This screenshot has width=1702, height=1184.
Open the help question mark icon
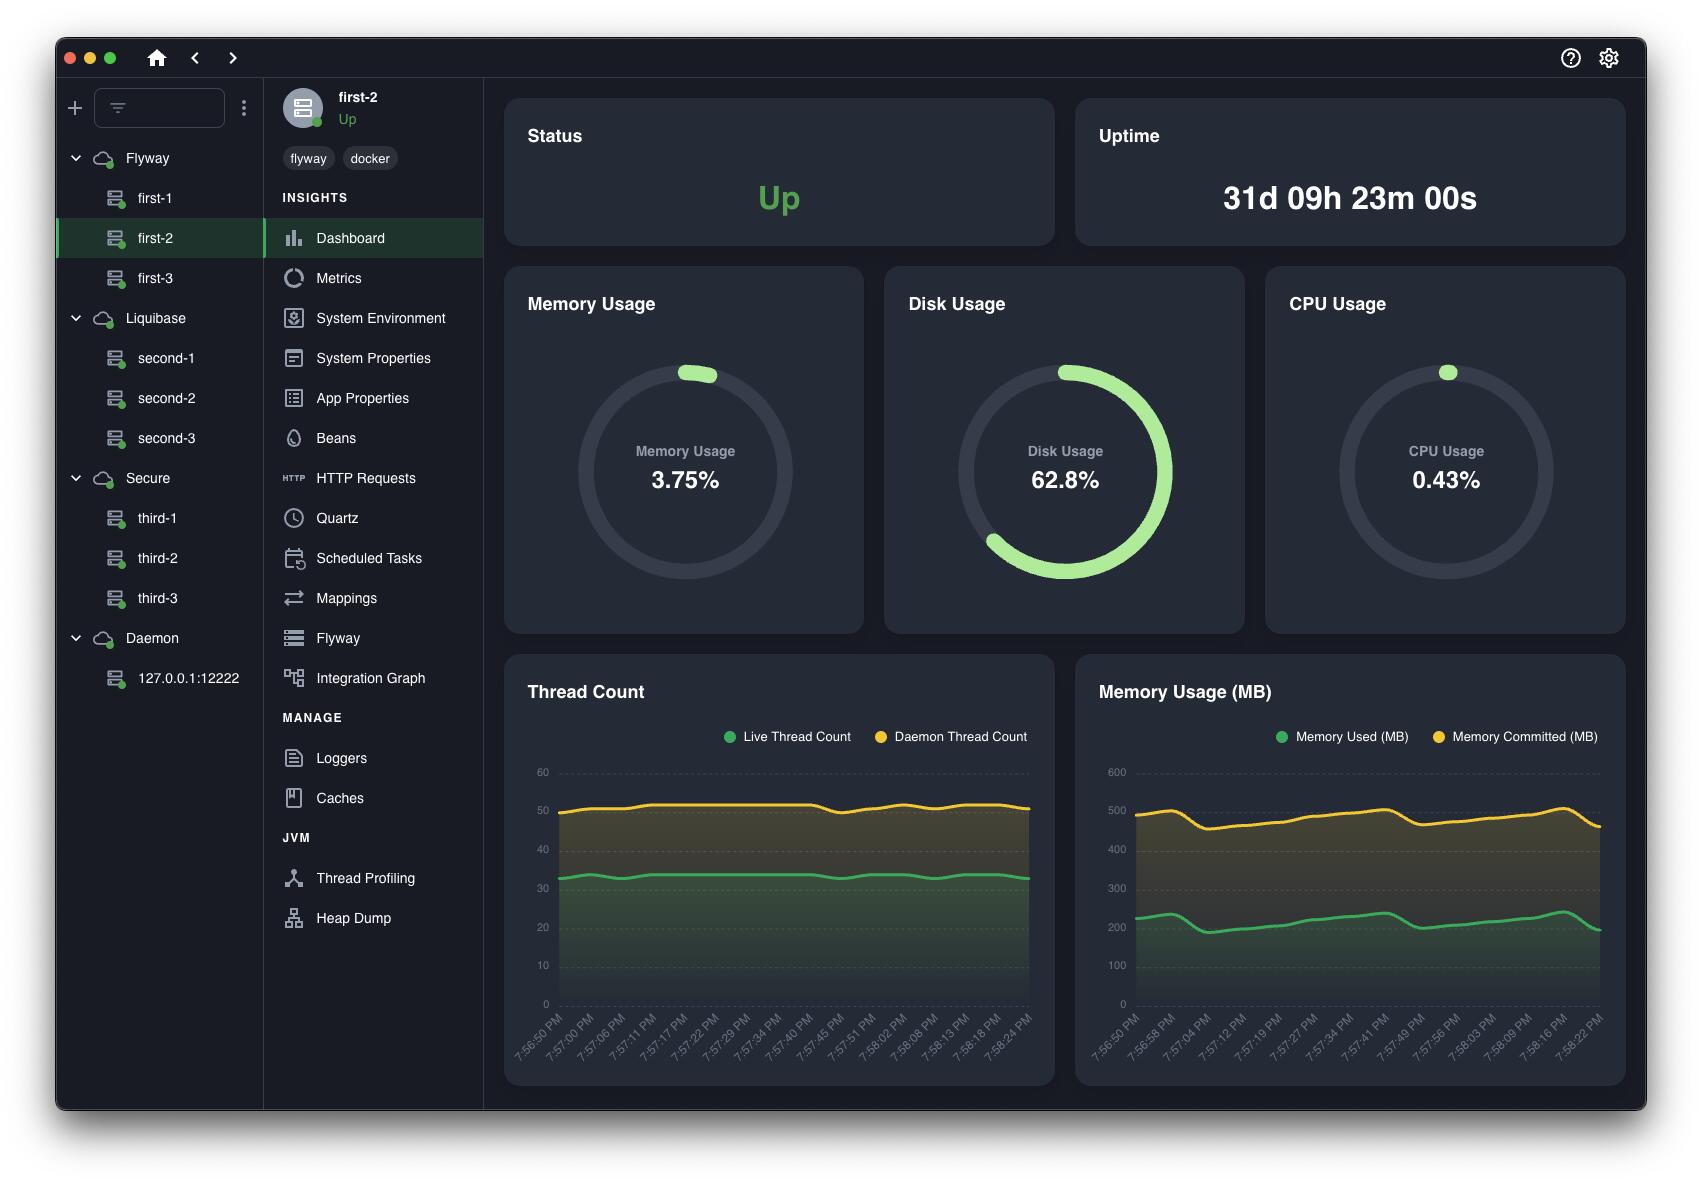point(1570,58)
